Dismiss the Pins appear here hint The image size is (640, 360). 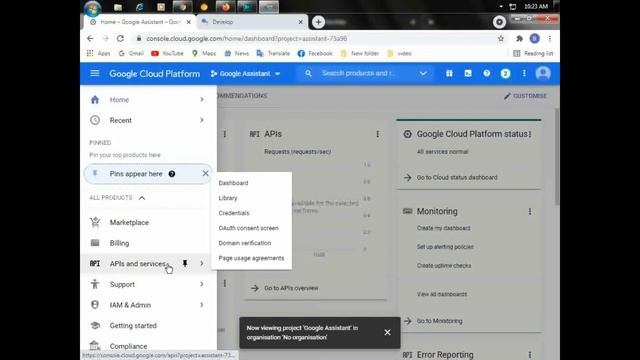[205, 173]
